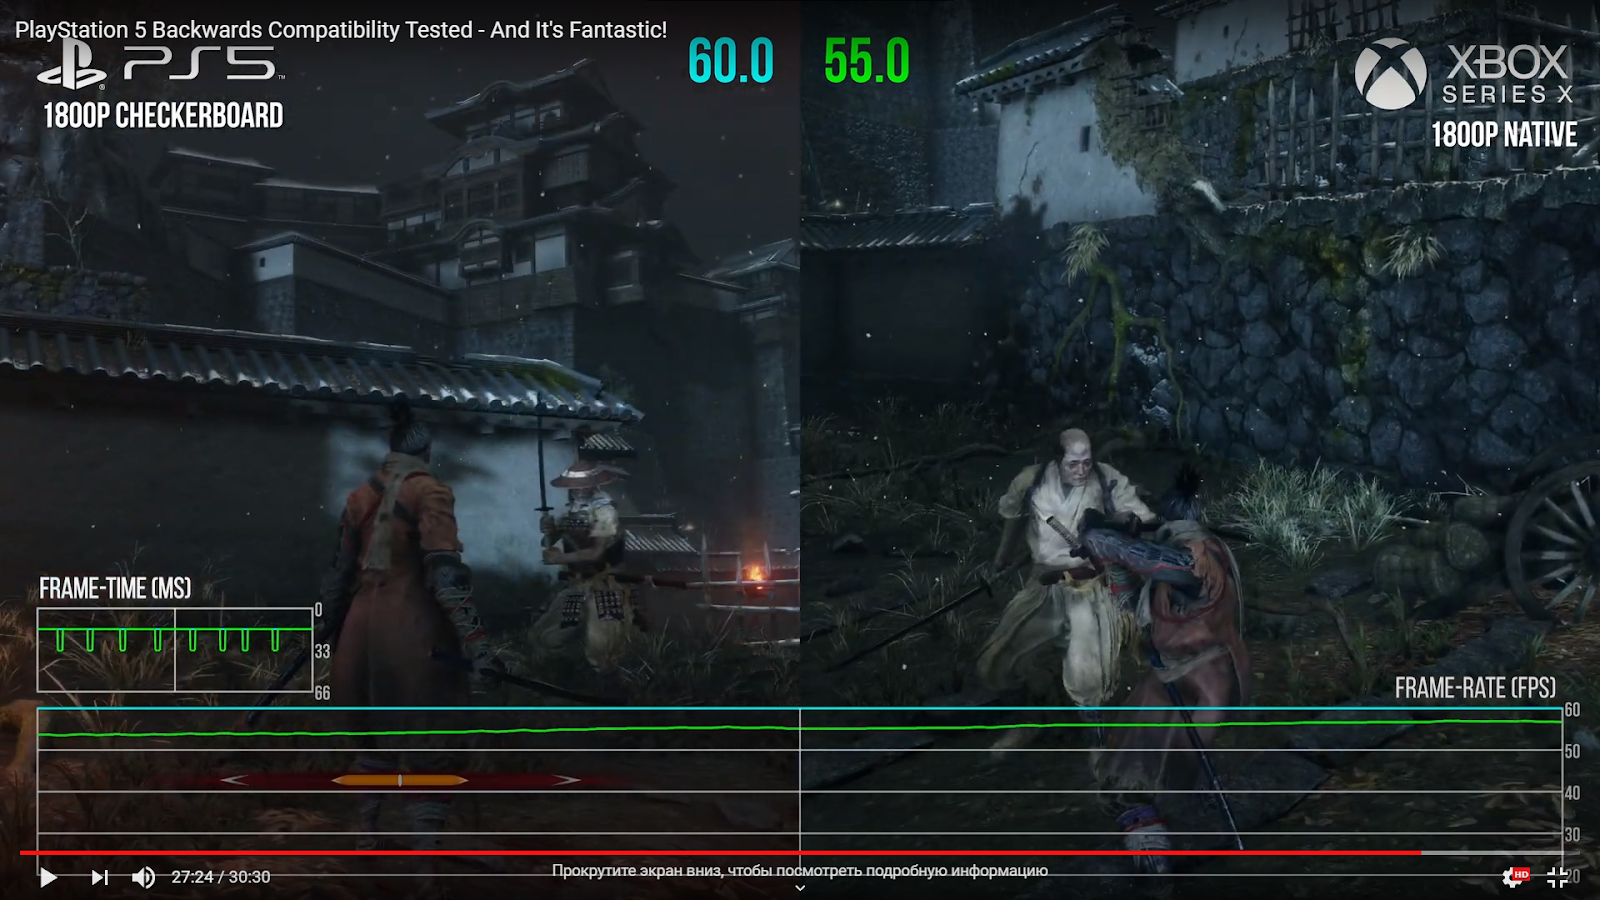Viewport: 1600px width, 900px height.
Task: Exit fullscreen mode
Action: 1558,877
